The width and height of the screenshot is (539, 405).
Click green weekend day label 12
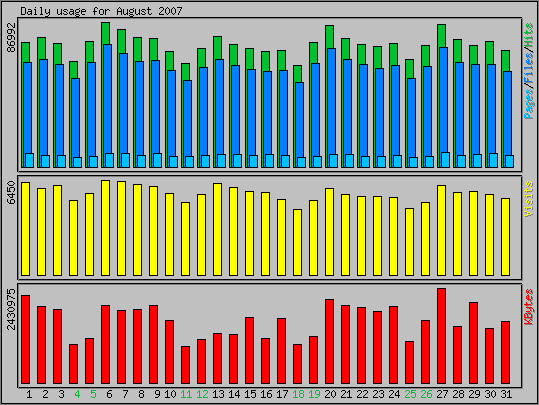pos(202,394)
